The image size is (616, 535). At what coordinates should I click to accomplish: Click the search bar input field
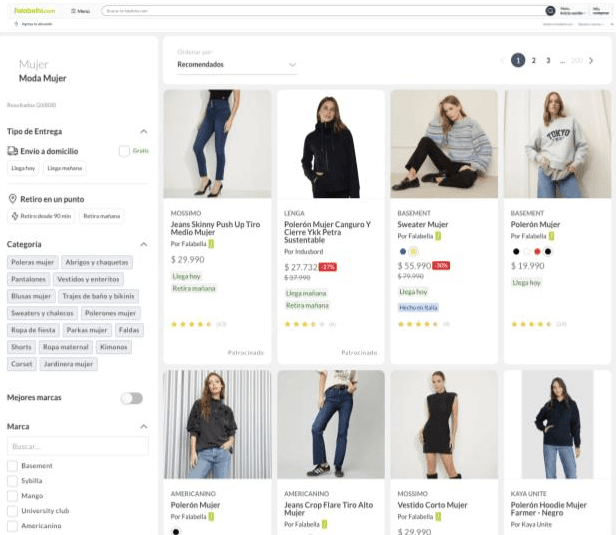[323, 11]
